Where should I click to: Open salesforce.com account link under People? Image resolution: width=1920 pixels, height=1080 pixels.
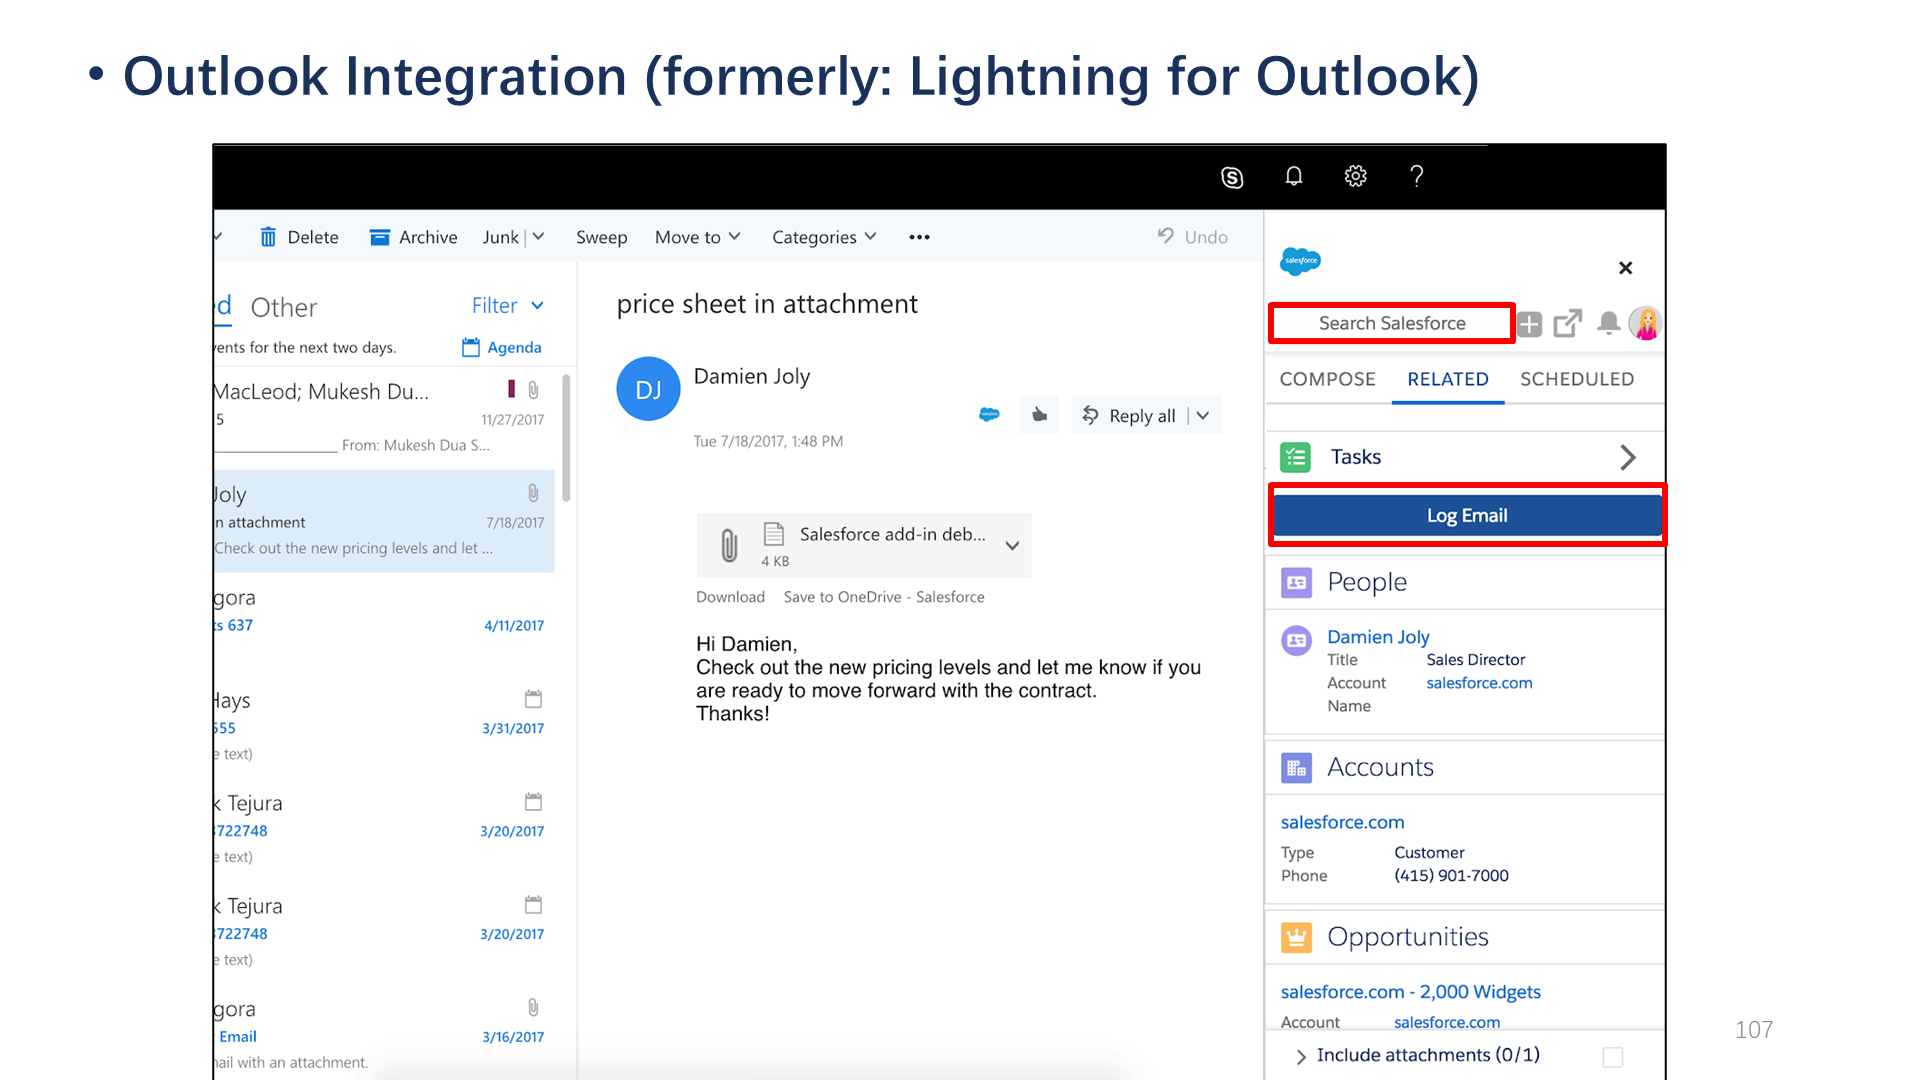pos(1479,683)
